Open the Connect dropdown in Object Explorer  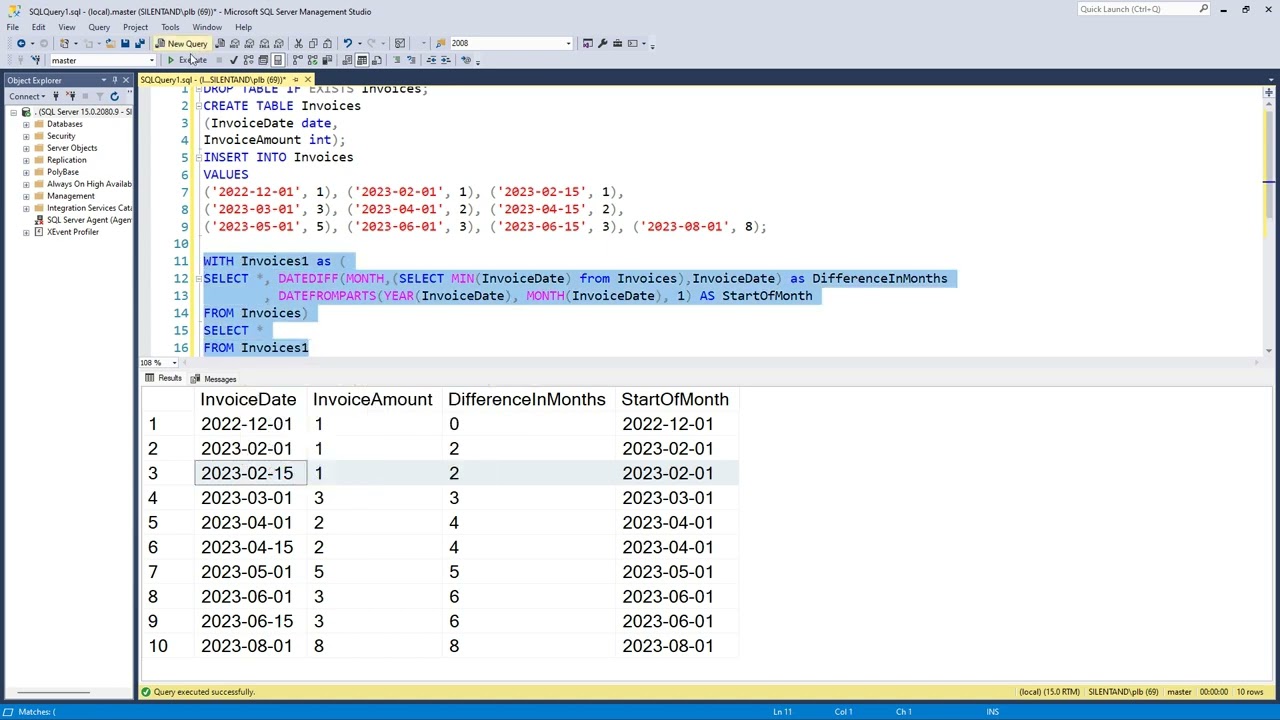28,96
